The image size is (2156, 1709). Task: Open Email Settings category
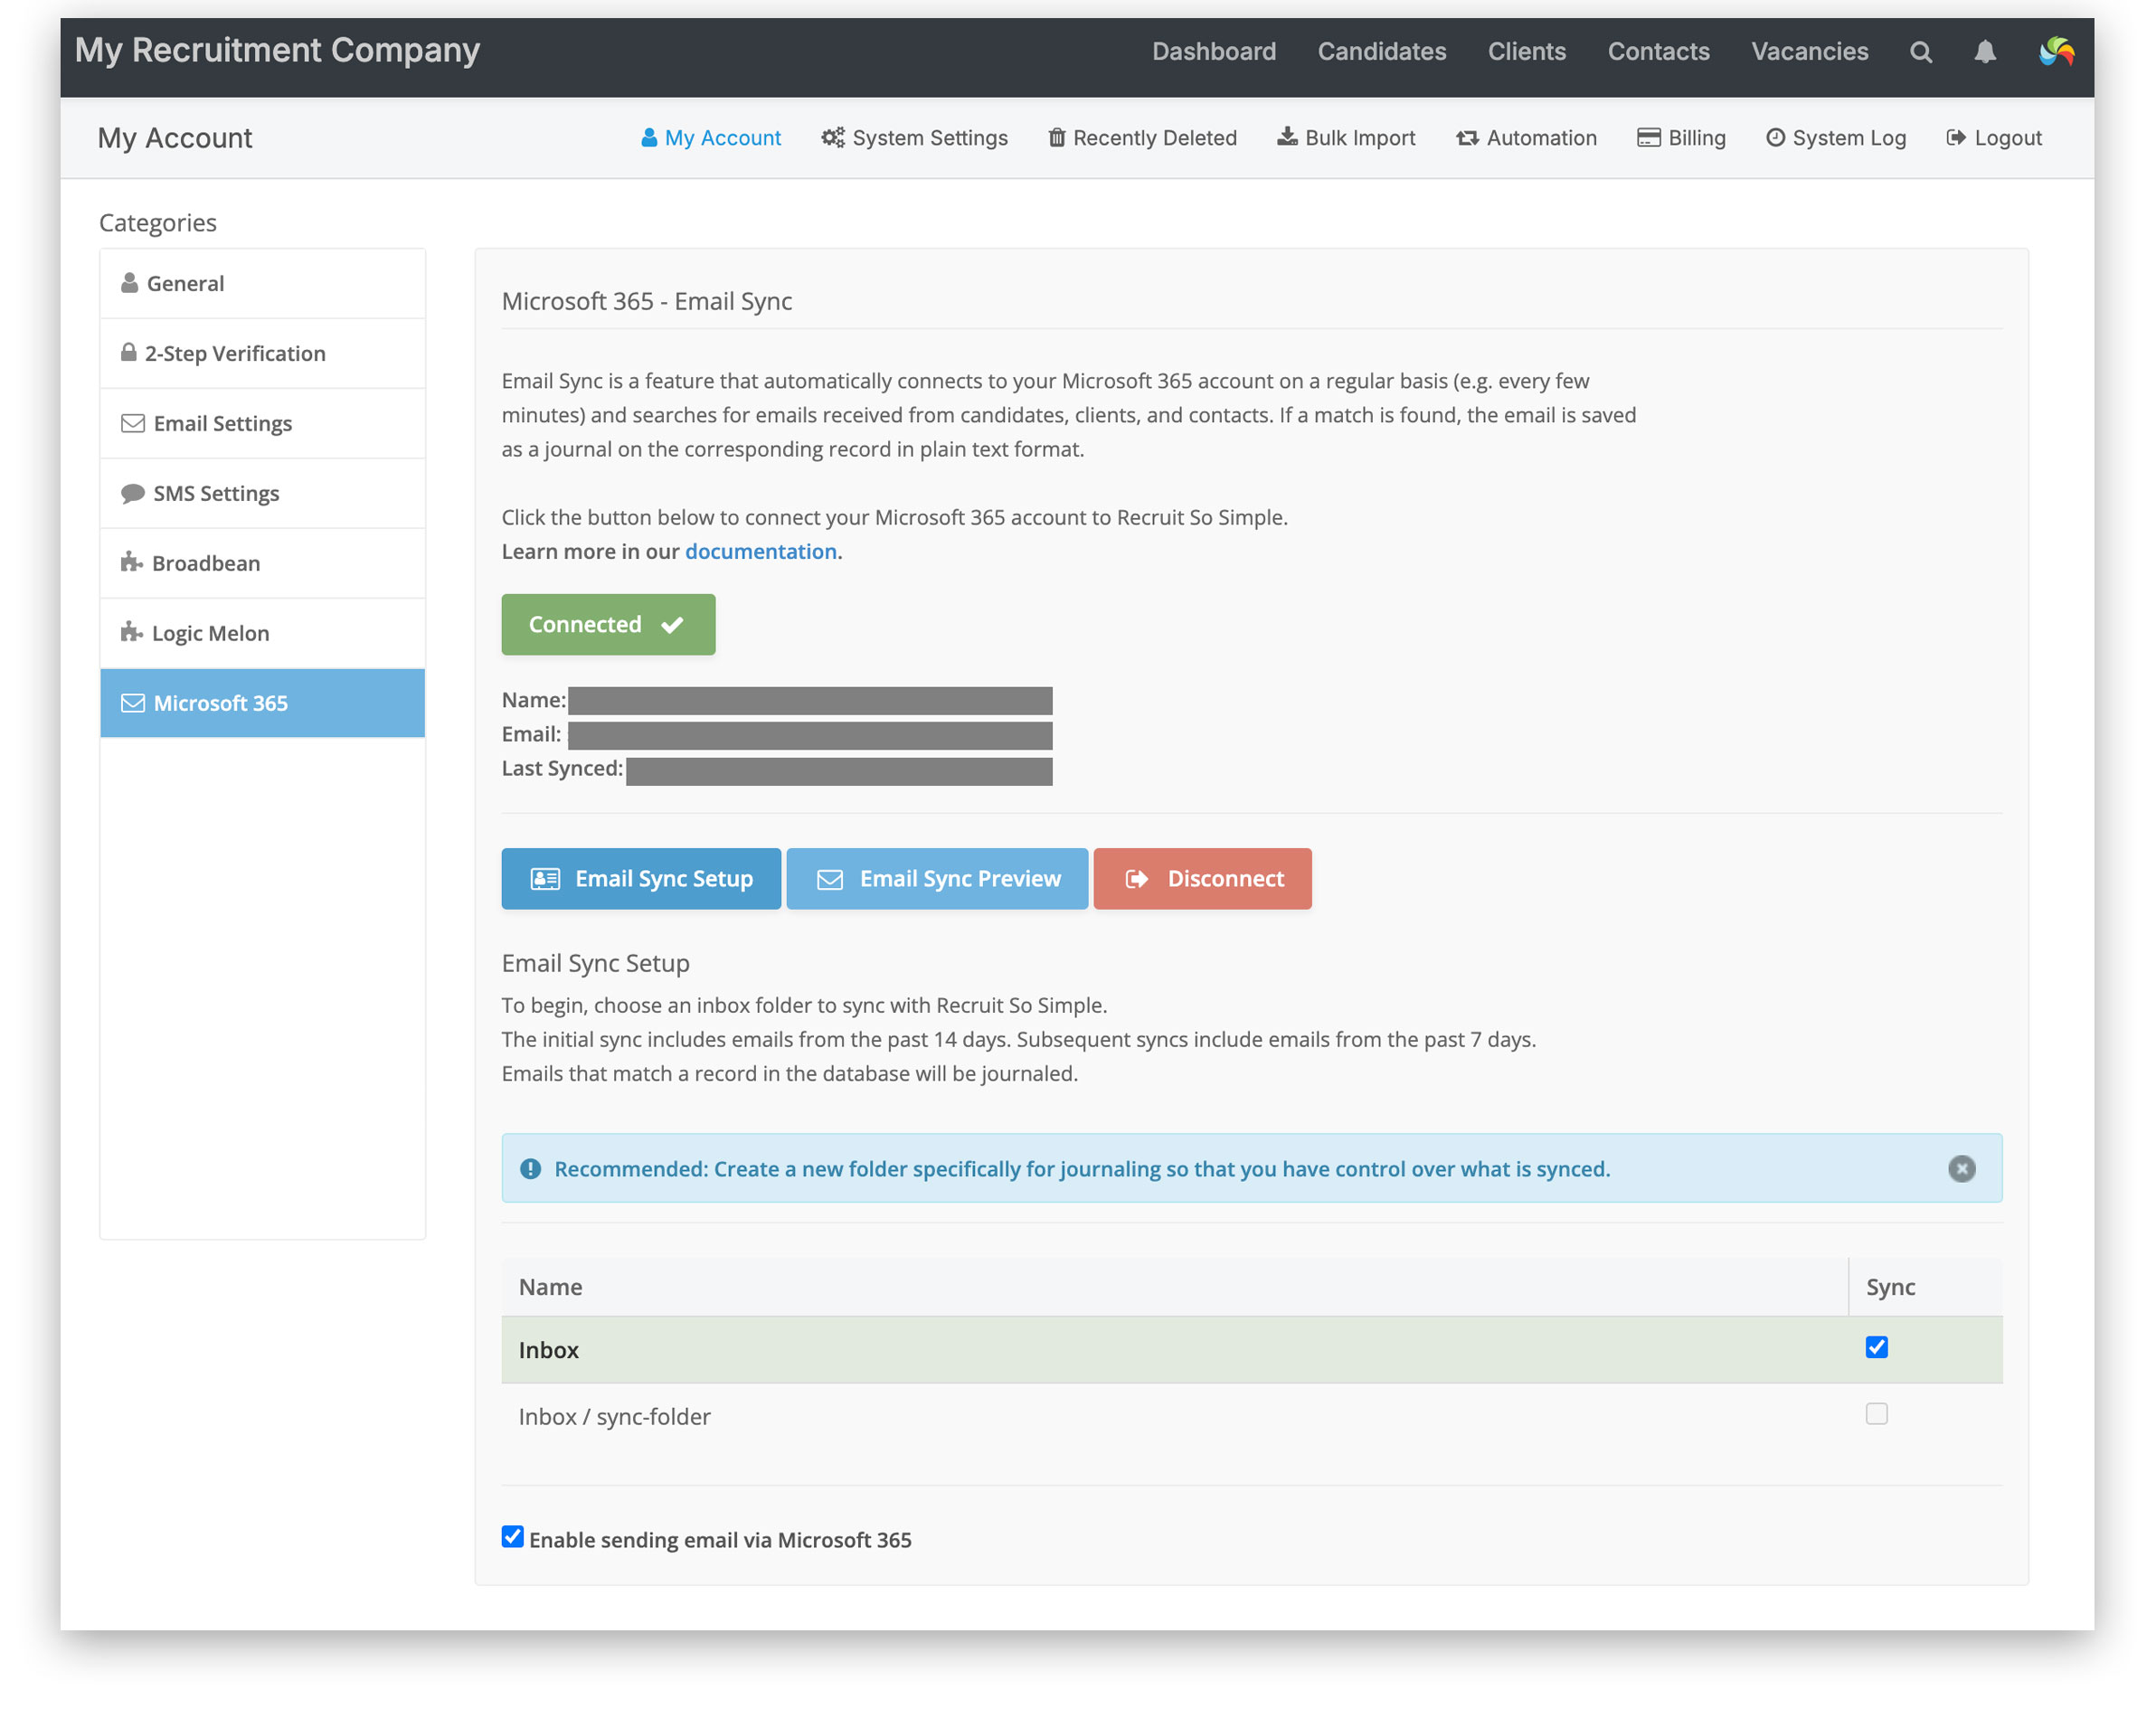pos(262,423)
